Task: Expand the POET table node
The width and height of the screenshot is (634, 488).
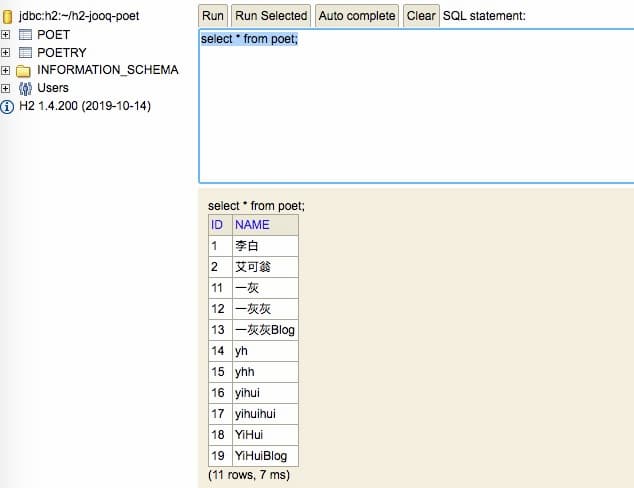Action: [7, 34]
